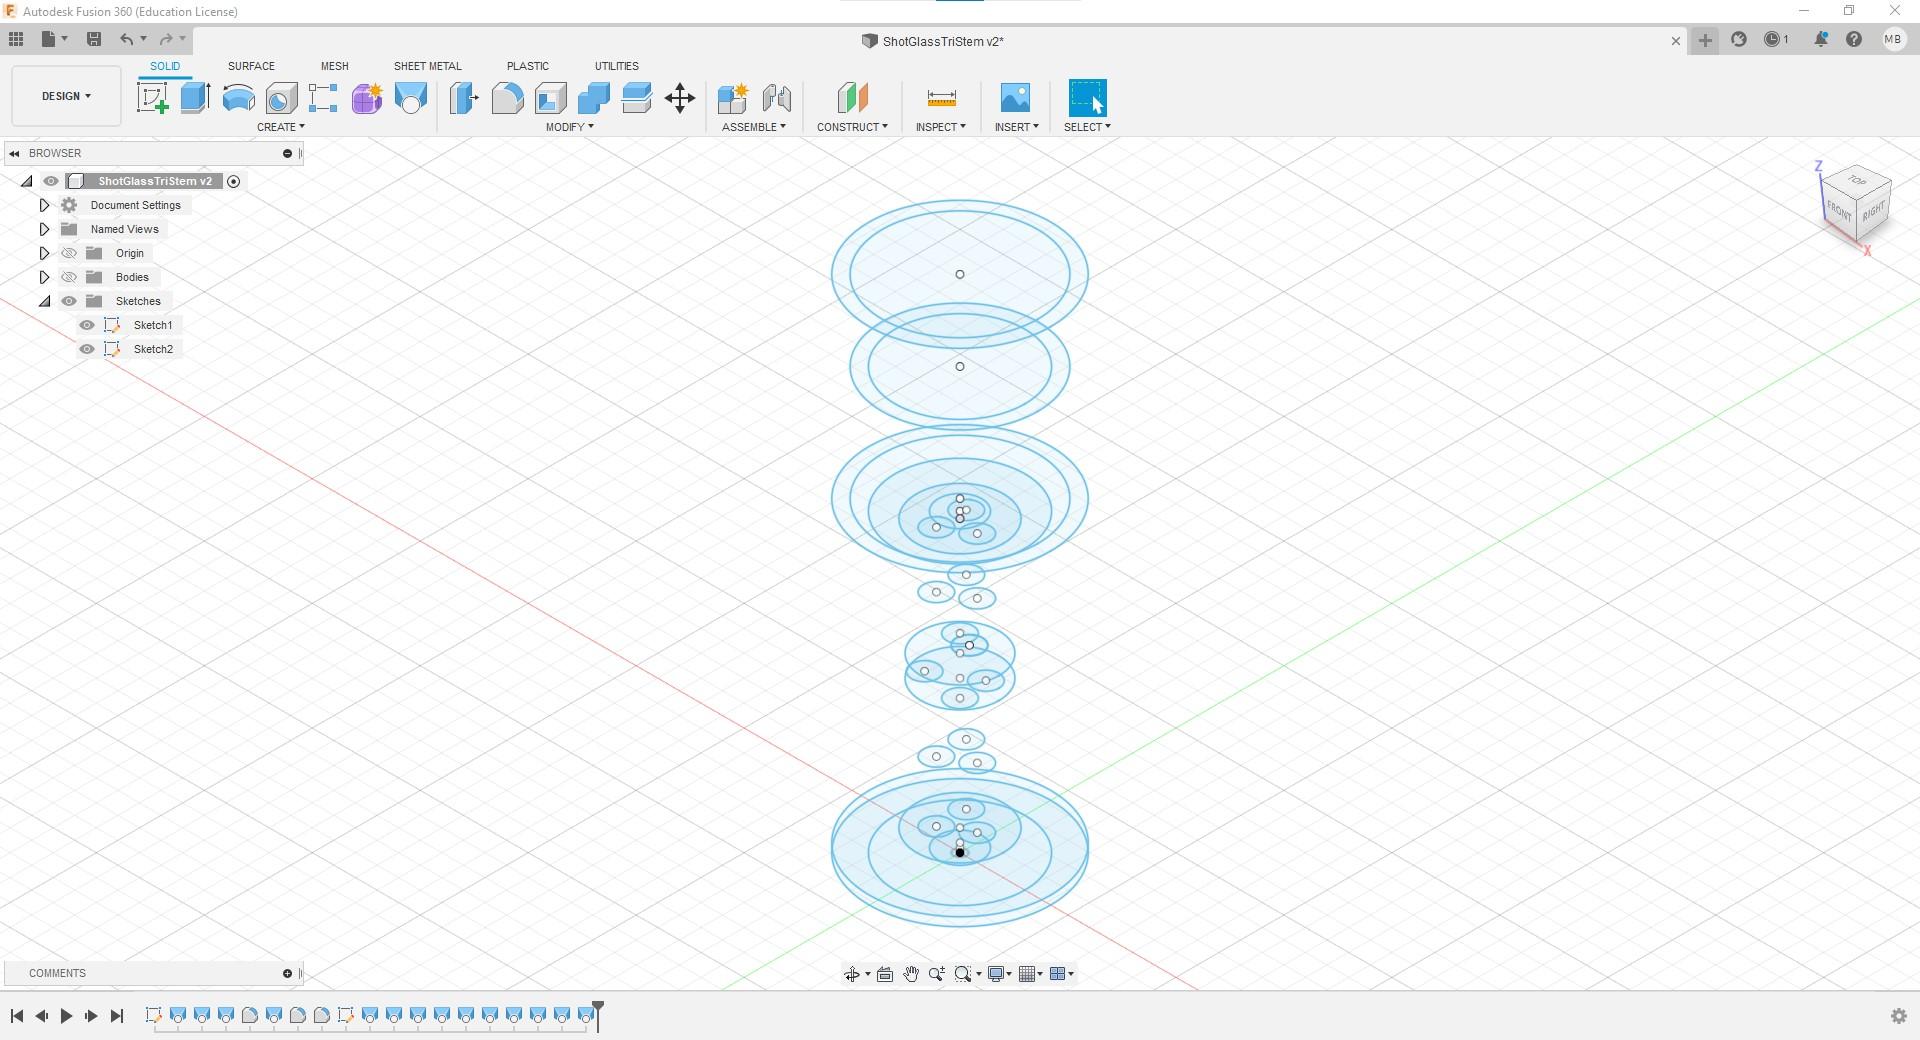Screen dimensions: 1920x1040
Task: Open the DESIGN workspace dropdown
Action: (66, 96)
